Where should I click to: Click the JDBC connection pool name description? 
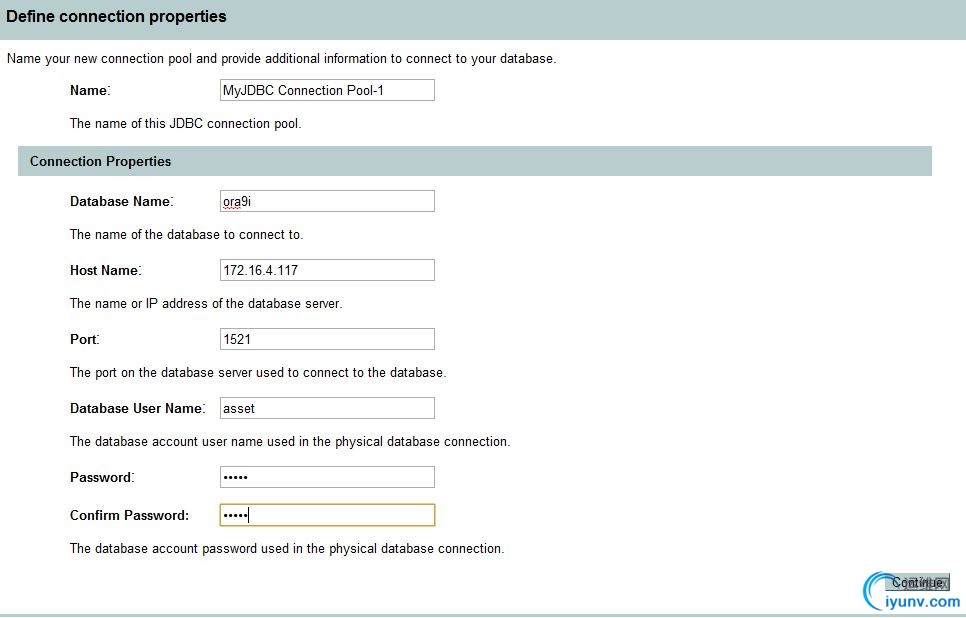(x=185, y=124)
